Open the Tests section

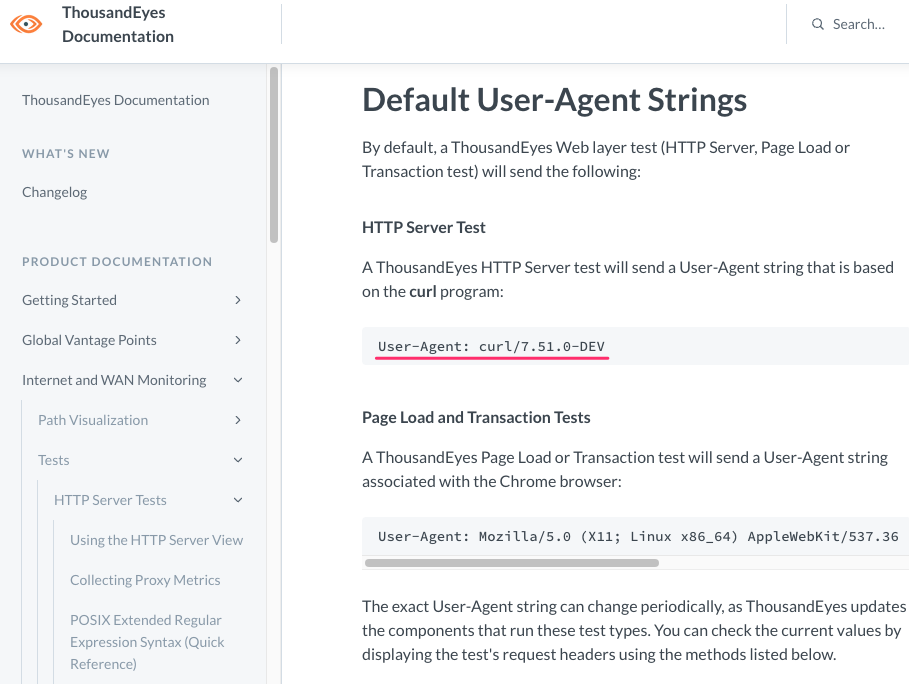click(x=53, y=460)
